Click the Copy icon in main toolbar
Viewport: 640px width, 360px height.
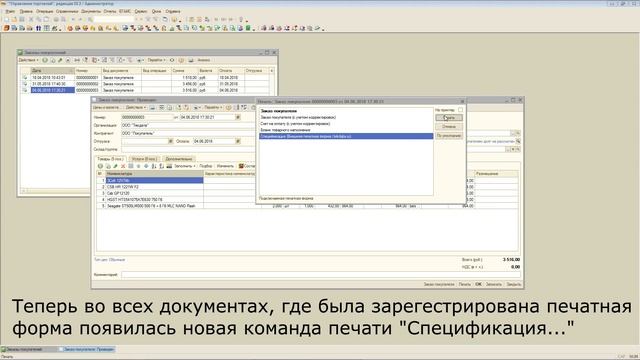pyautogui.click(x=39, y=20)
